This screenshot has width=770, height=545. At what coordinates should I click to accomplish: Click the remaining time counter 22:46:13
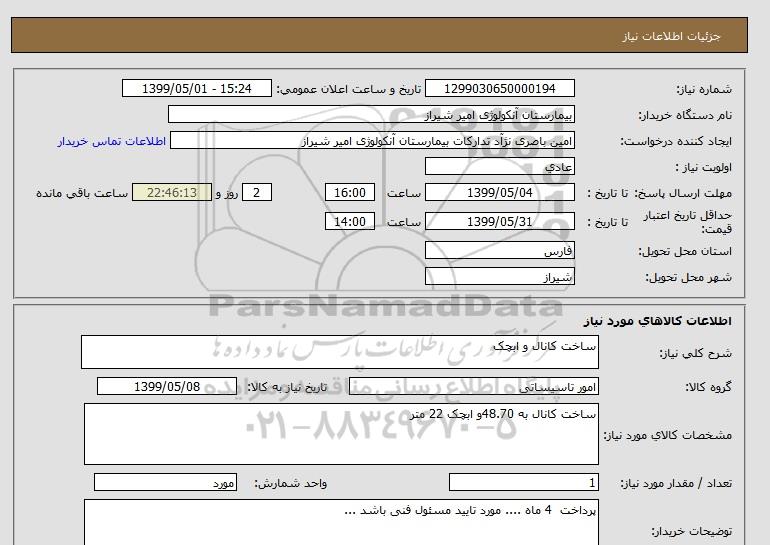(x=172, y=192)
